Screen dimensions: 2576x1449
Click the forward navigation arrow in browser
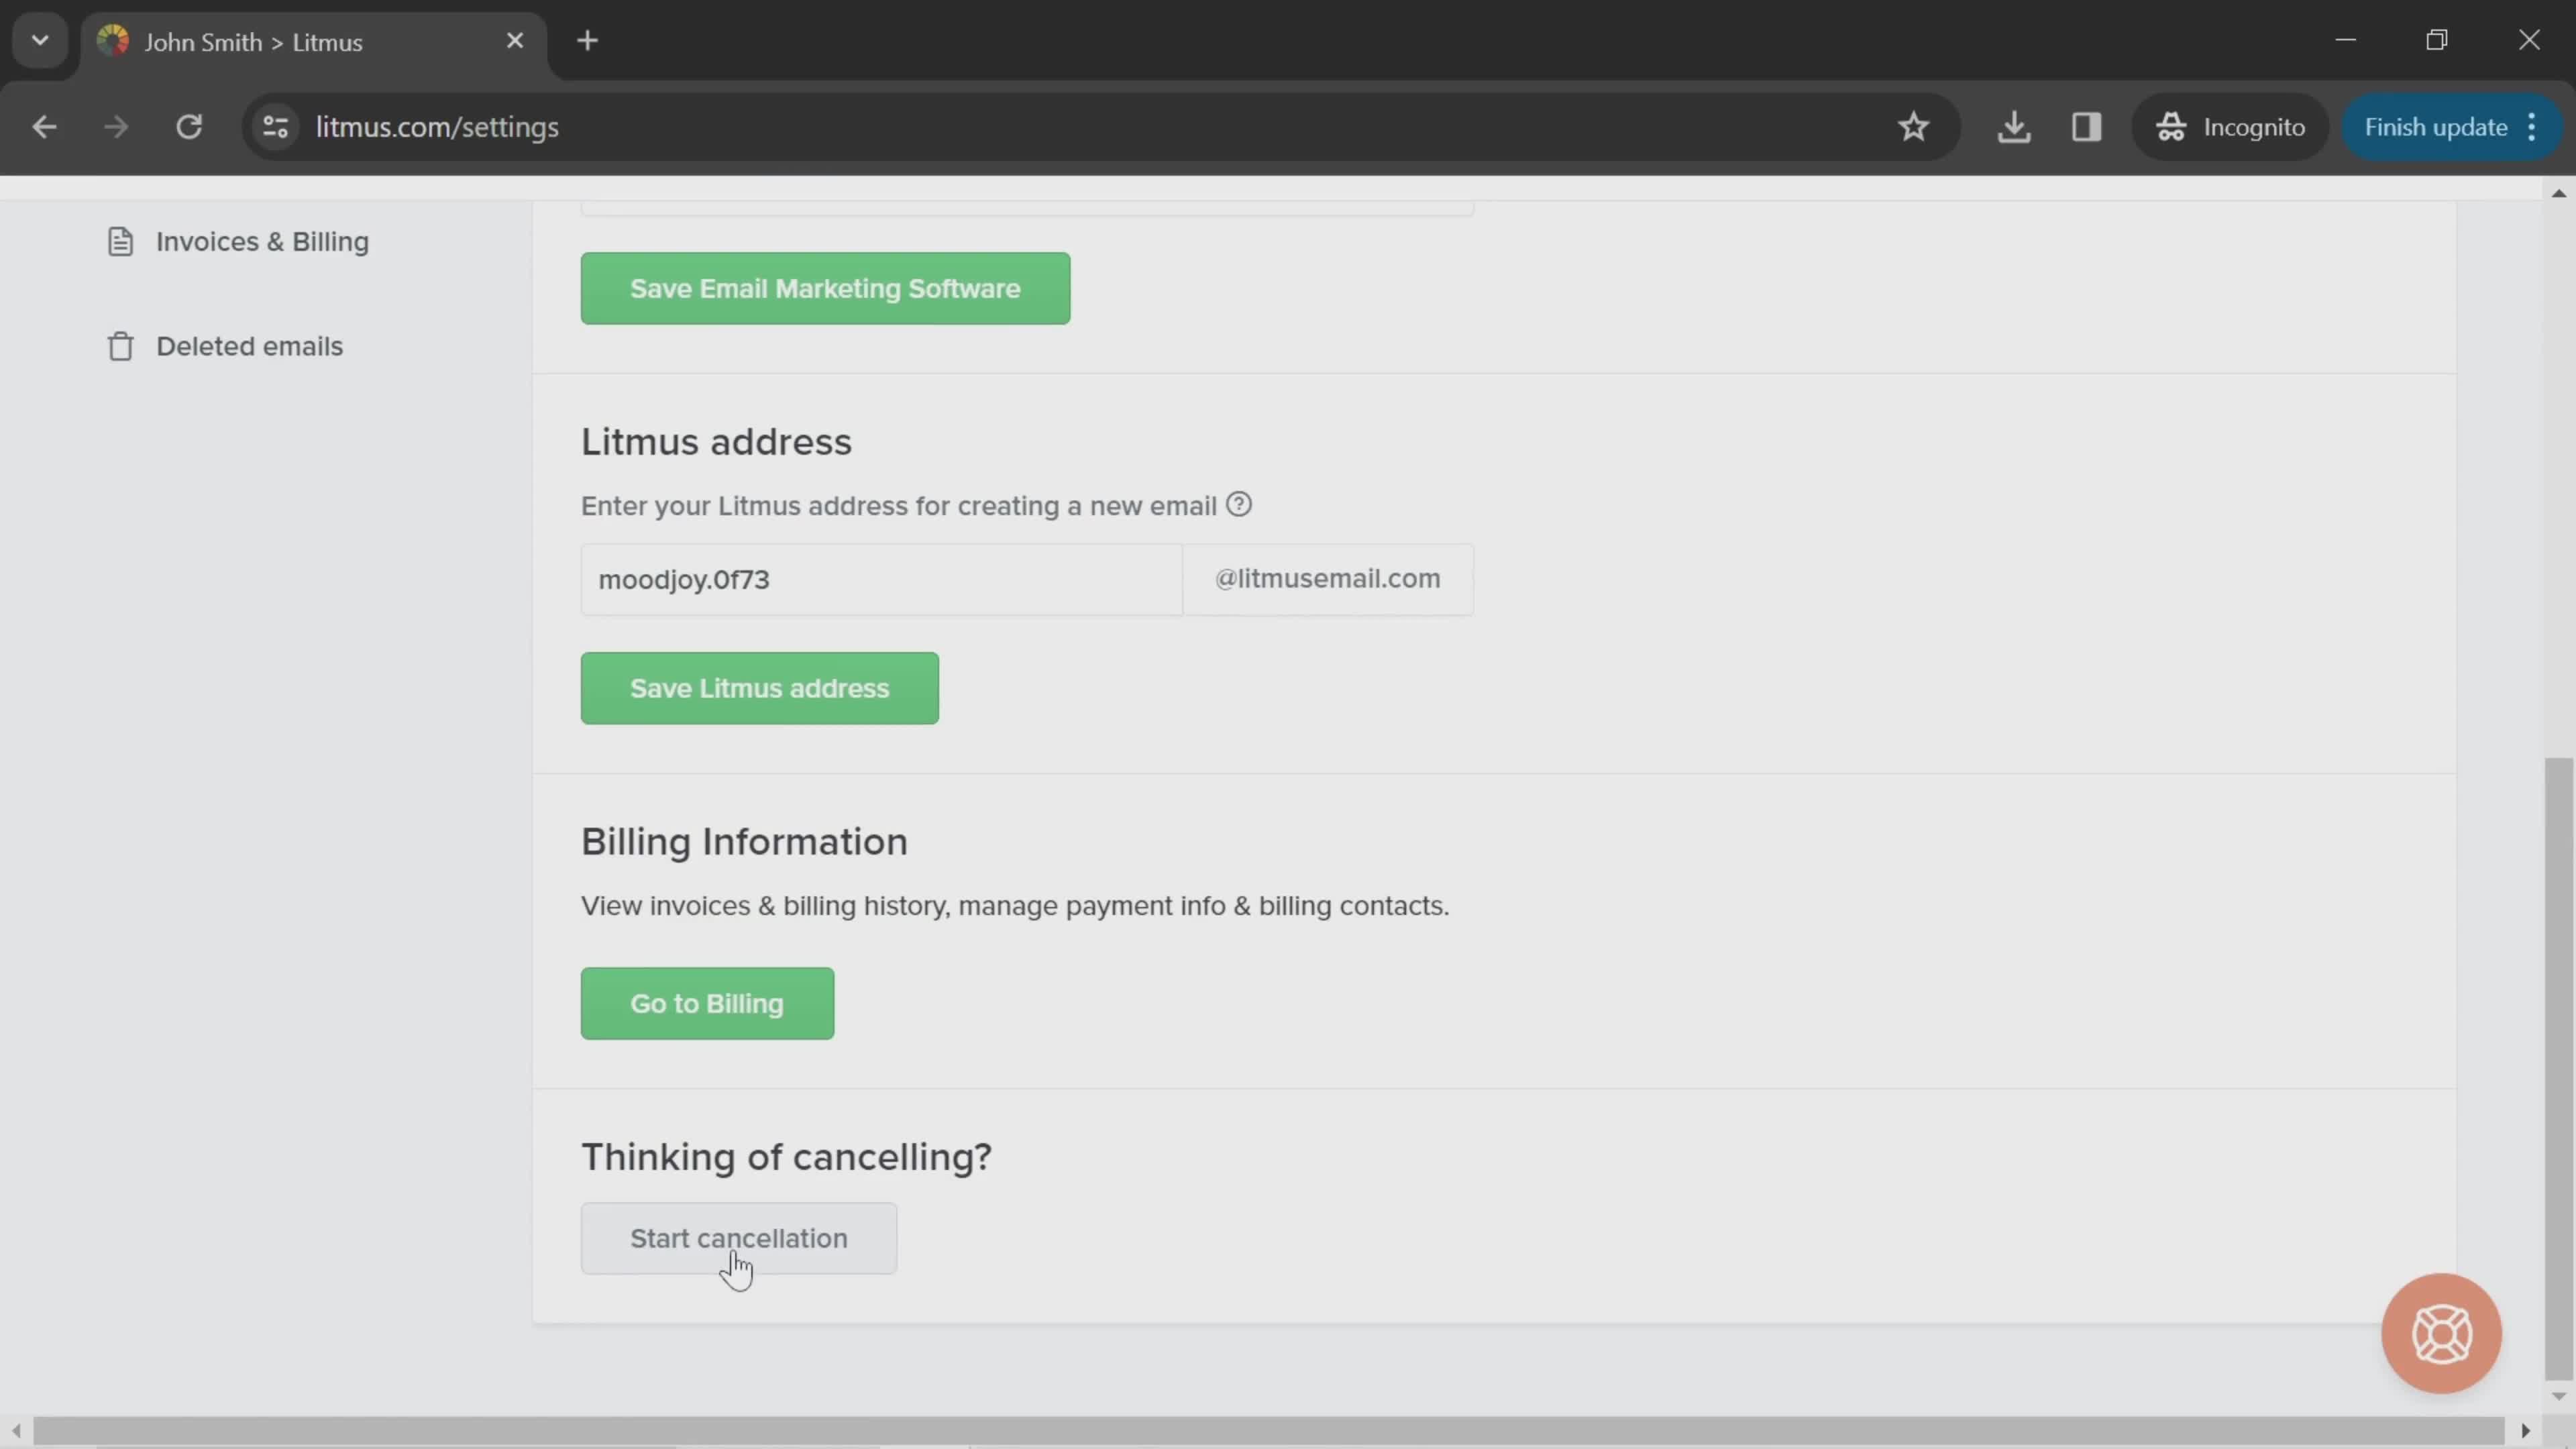(115, 125)
